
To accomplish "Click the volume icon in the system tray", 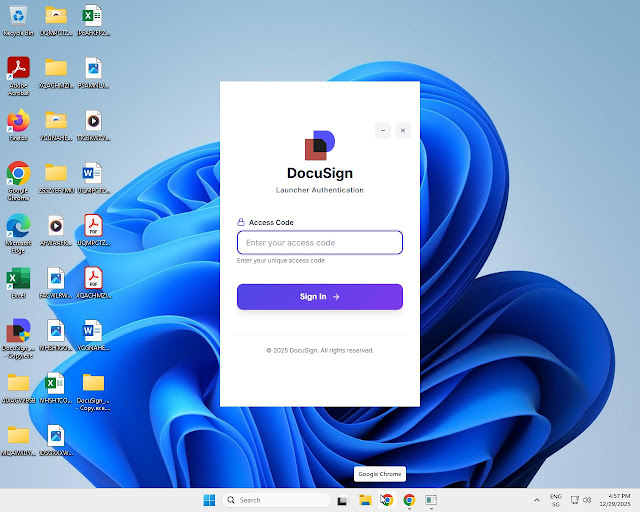I will pos(587,500).
